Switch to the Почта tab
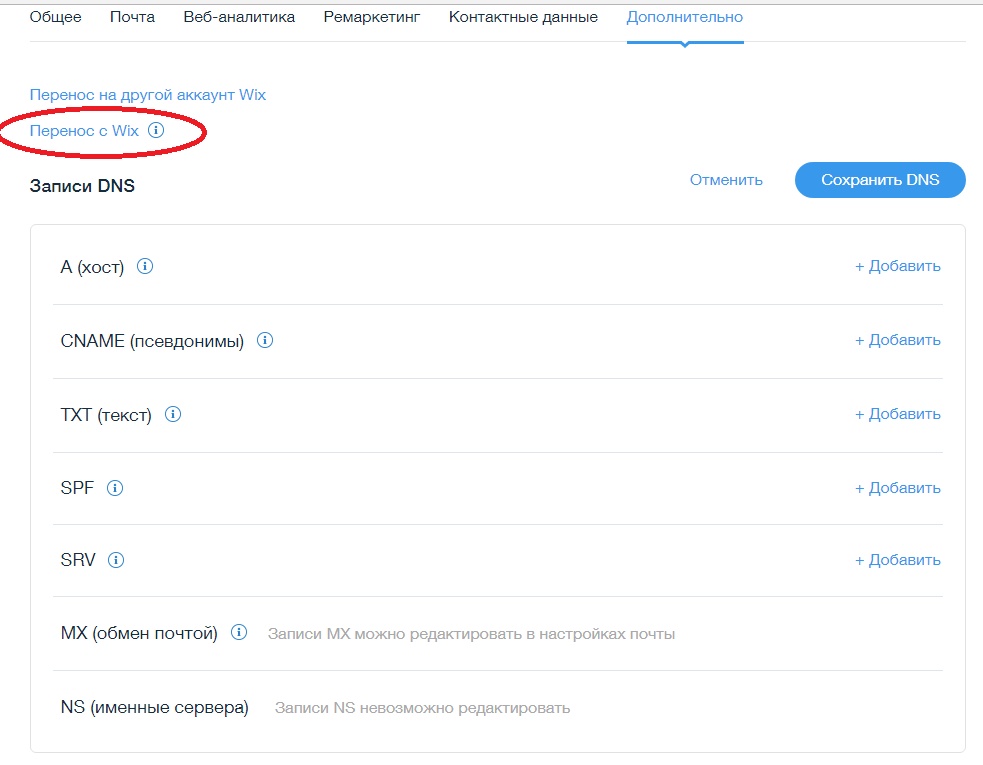983x765 pixels. tap(132, 17)
